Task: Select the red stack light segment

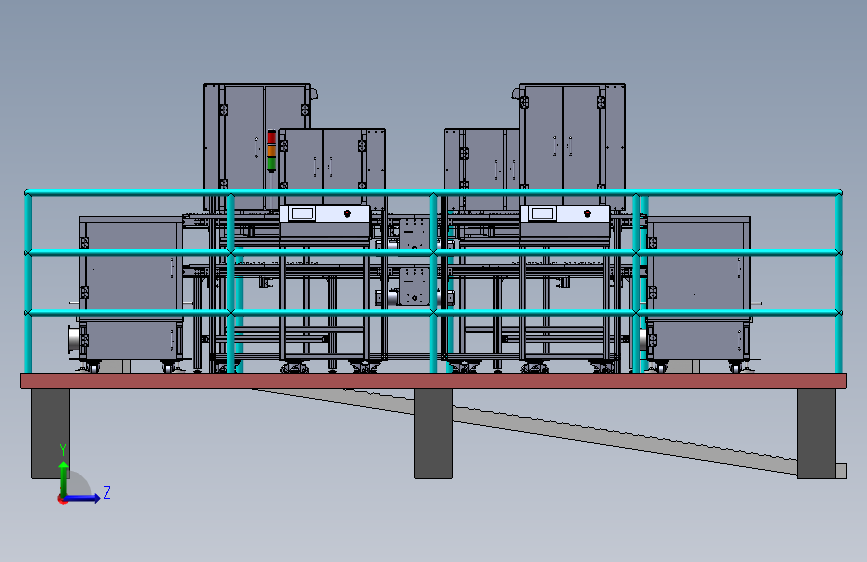Action: coord(271,138)
